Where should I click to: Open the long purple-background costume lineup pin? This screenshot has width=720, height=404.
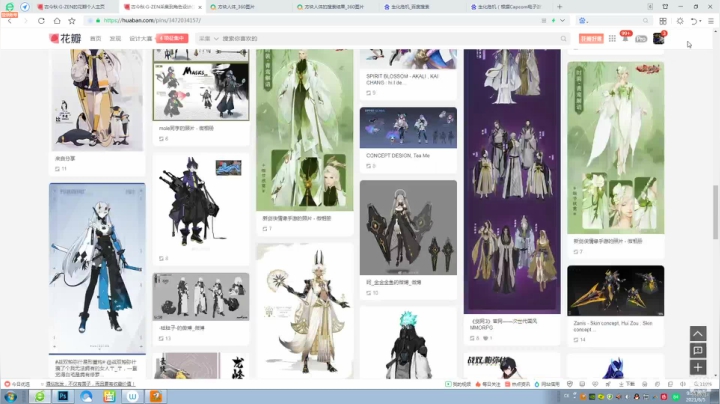click(x=512, y=181)
